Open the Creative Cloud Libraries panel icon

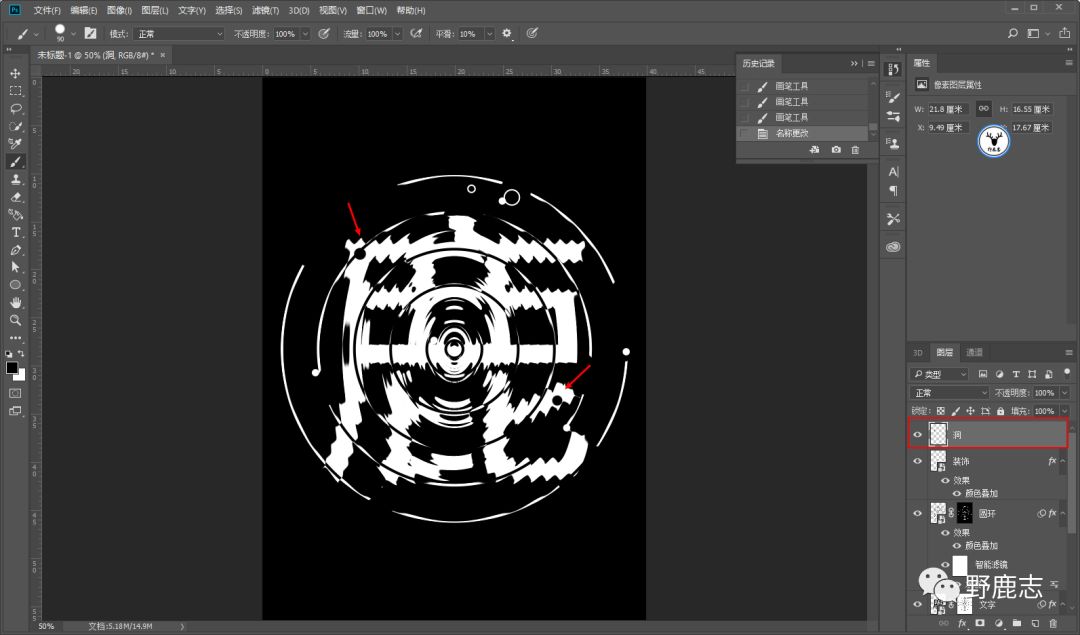tap(893, 247)
